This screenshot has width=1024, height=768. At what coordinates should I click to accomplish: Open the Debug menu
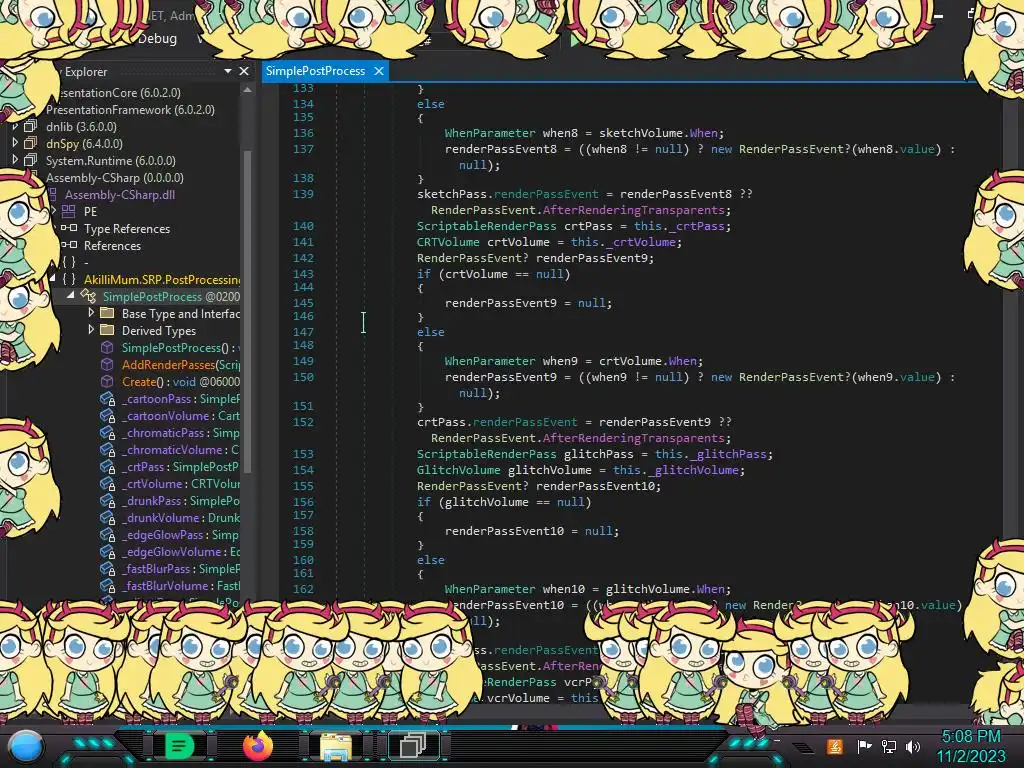click(x=157, y=39)
